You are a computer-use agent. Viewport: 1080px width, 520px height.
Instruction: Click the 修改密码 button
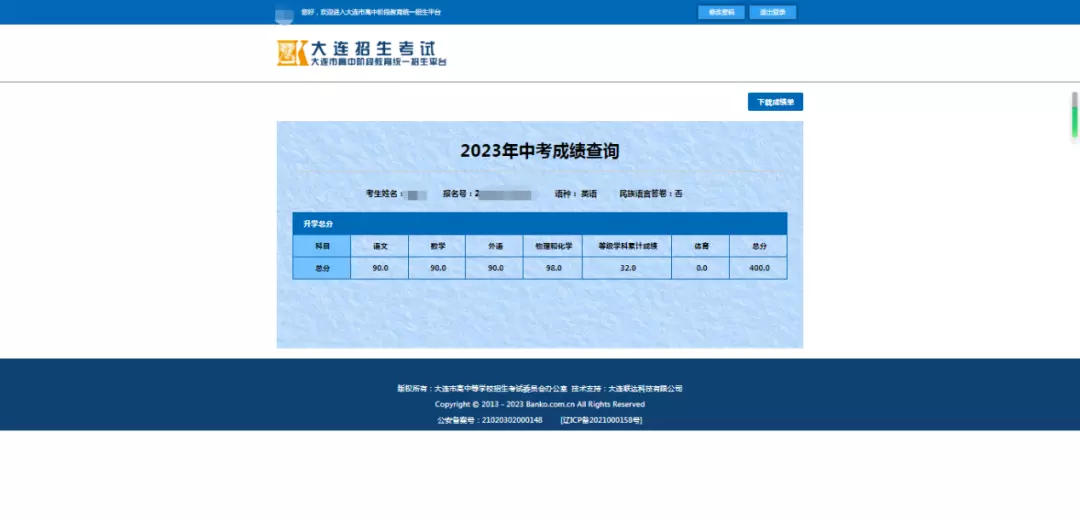[x=721, y=12]
